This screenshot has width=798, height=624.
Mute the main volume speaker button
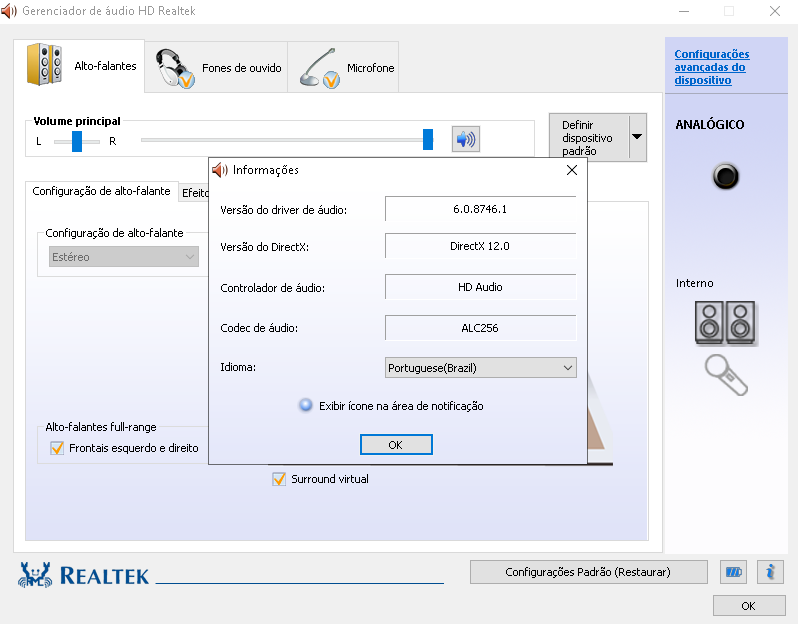[x=466, y=139]
